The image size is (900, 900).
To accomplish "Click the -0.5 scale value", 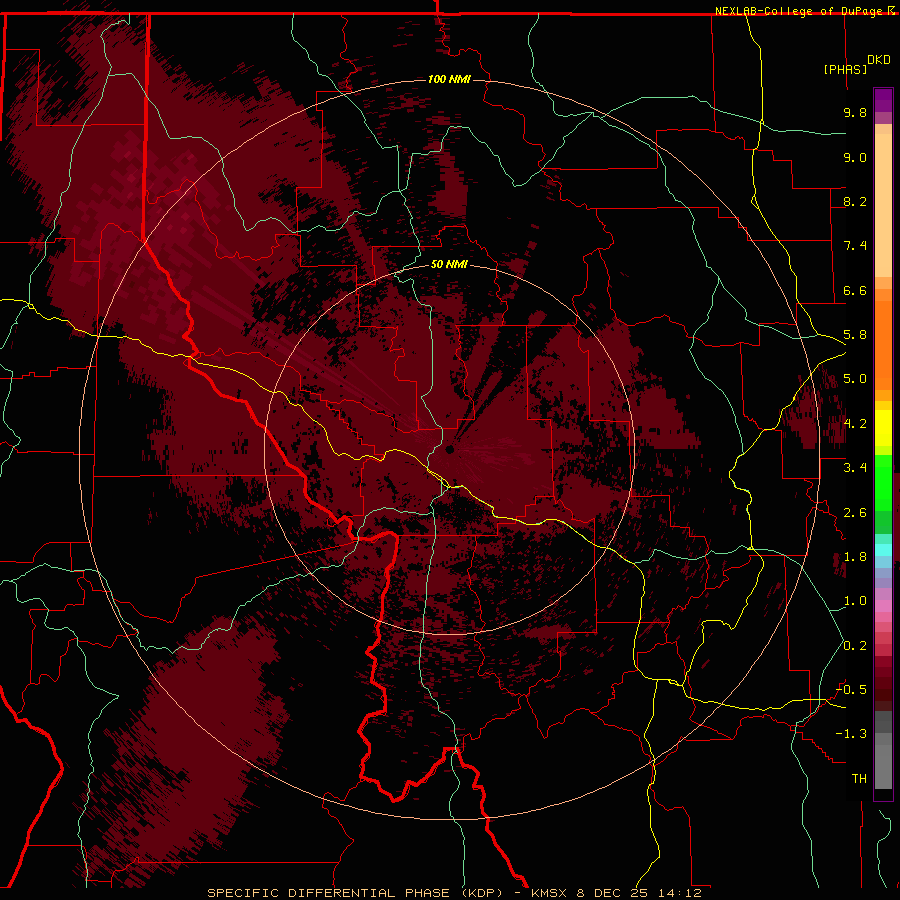I will tap(851, 690).
